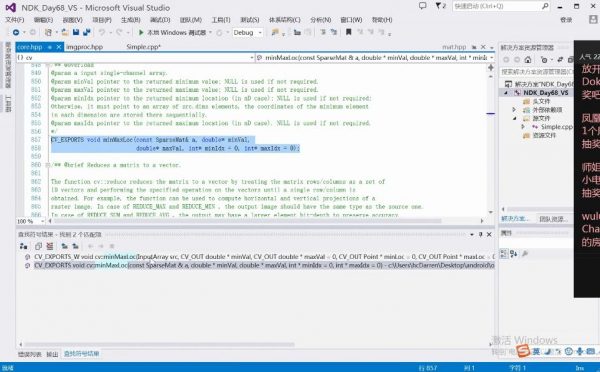Switch to the Simple.cpp tab
The image size is (600, 372).
coord(143,47)
